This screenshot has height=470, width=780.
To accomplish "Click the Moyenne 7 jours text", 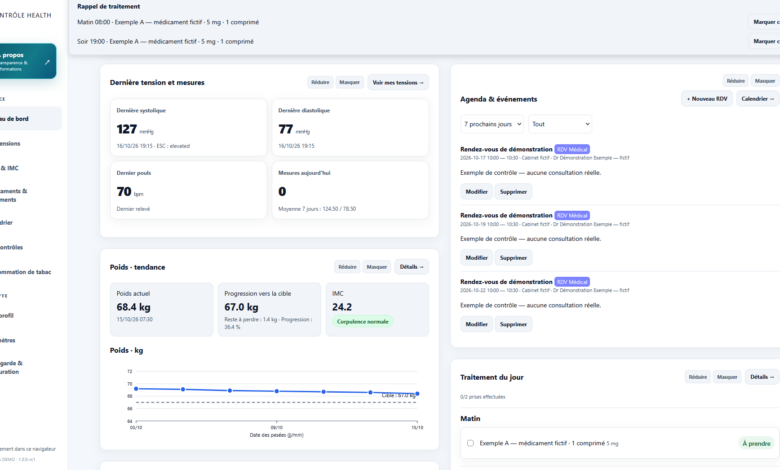I will [317, 209].
